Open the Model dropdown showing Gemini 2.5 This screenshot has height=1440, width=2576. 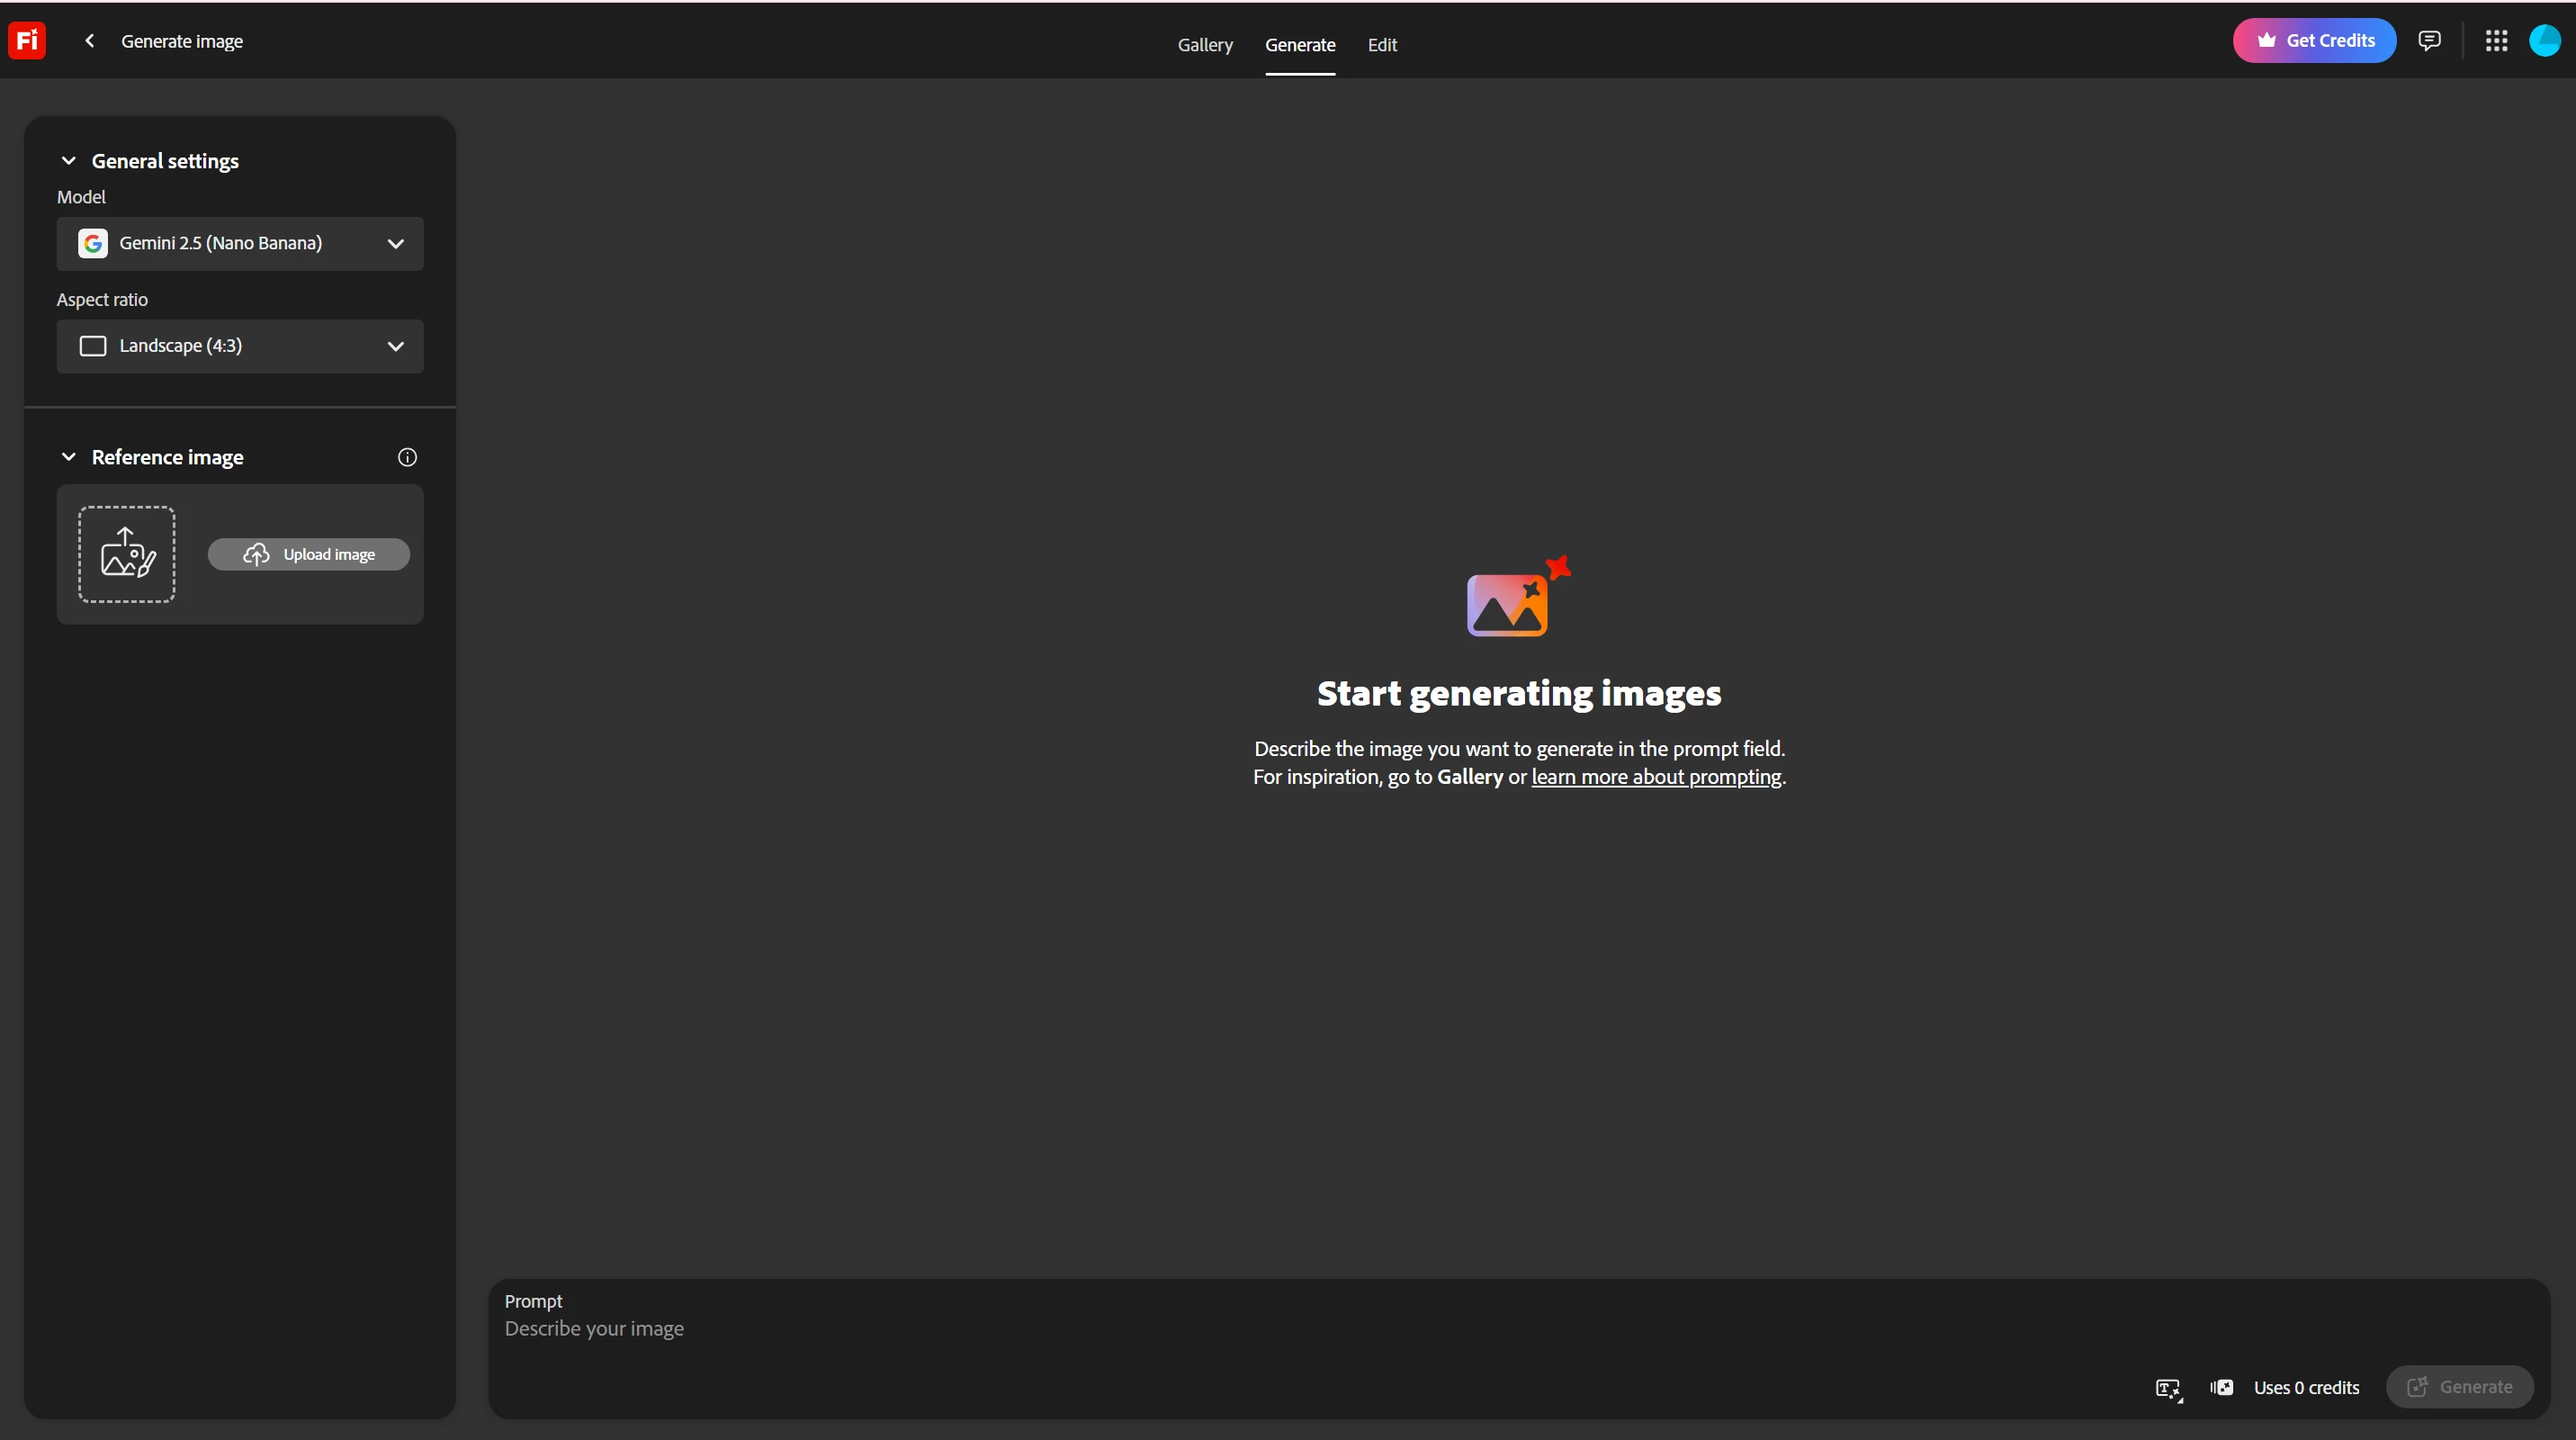click(x=240, y=244)
